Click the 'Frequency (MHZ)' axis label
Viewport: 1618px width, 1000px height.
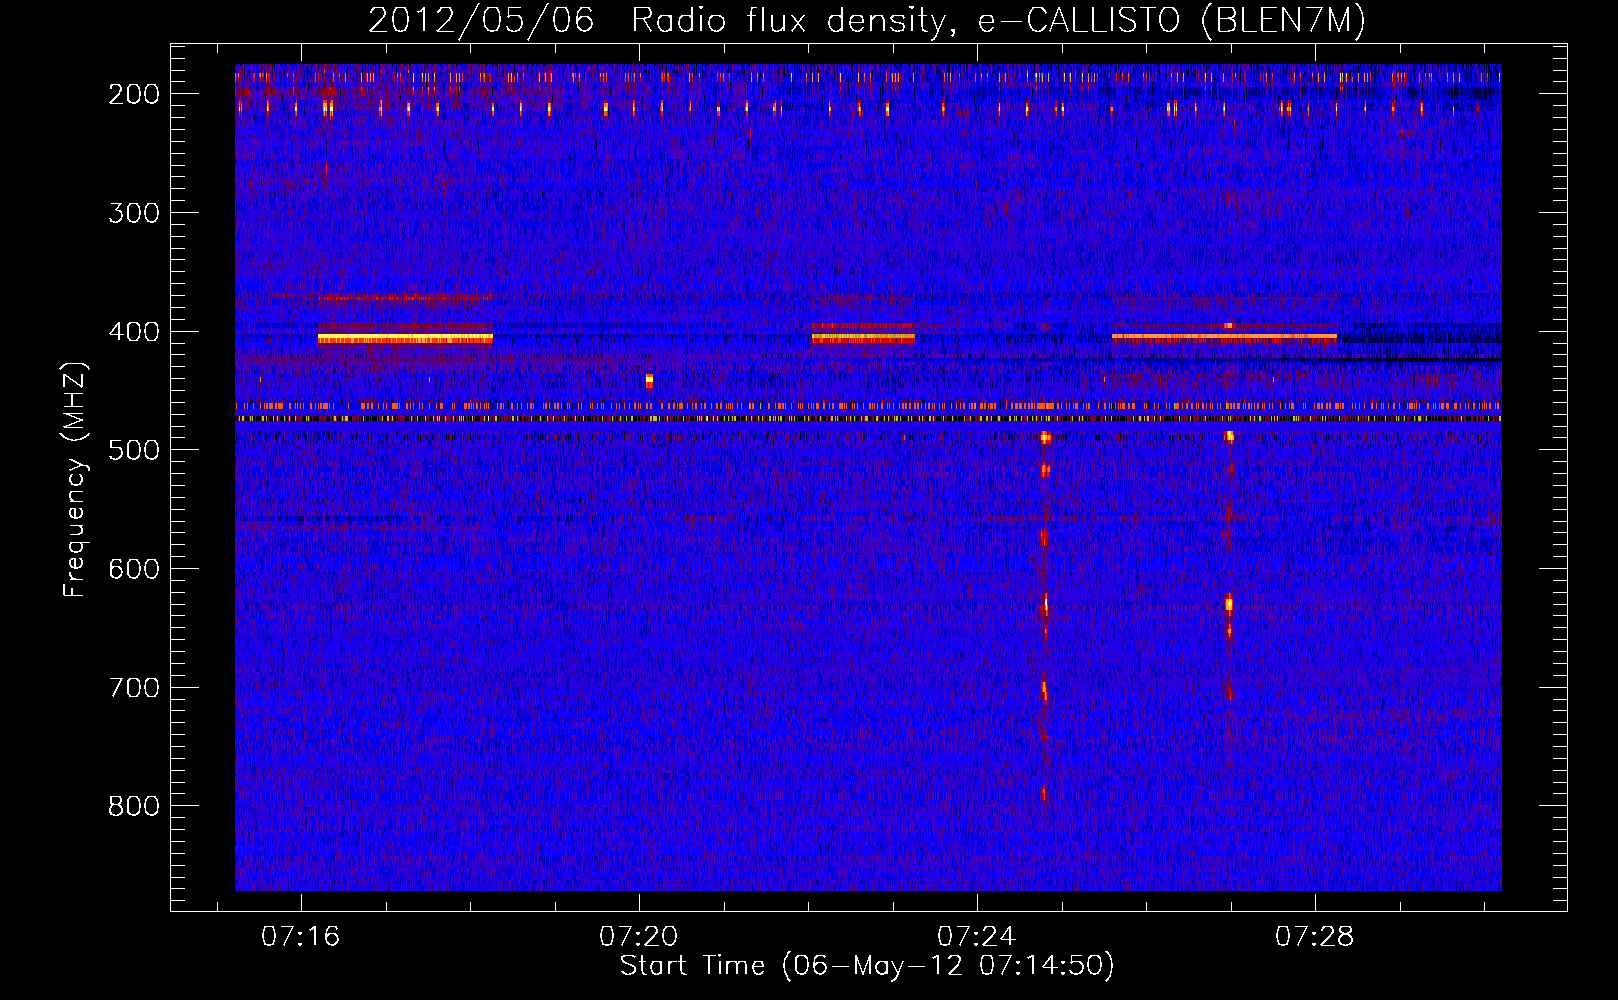(x=75, y=479)
